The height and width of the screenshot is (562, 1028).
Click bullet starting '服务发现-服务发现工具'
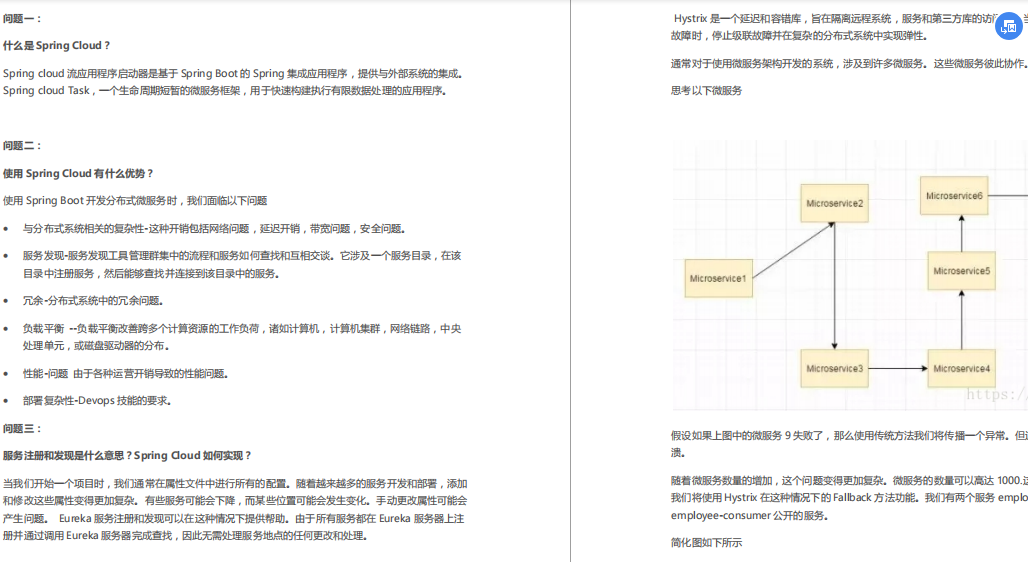click(242, 264)
